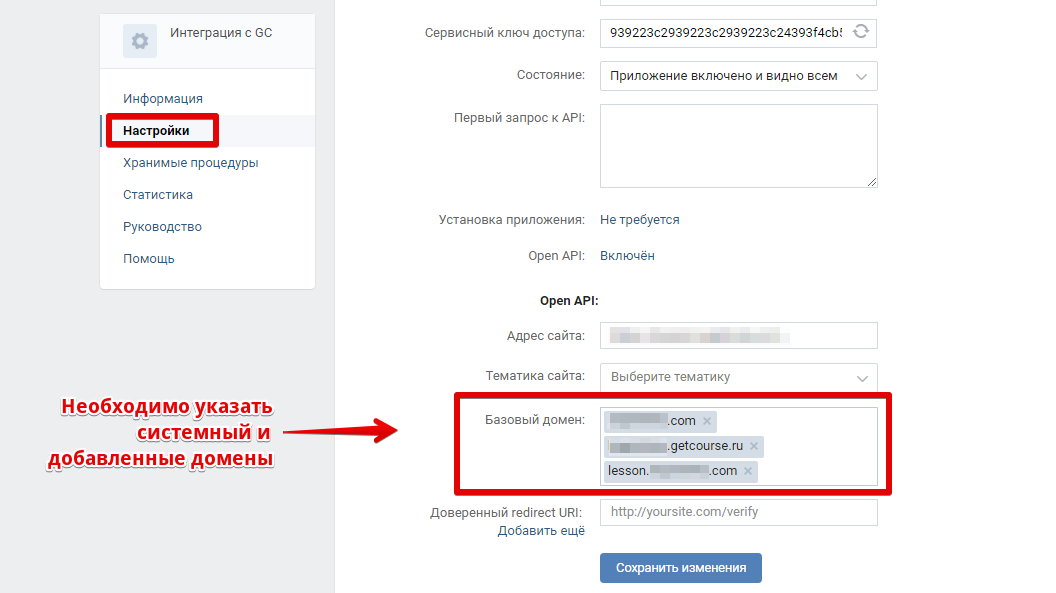Open the Информация menu item
The height and width of the screenshot is (593, 1056).
point(163,99)
